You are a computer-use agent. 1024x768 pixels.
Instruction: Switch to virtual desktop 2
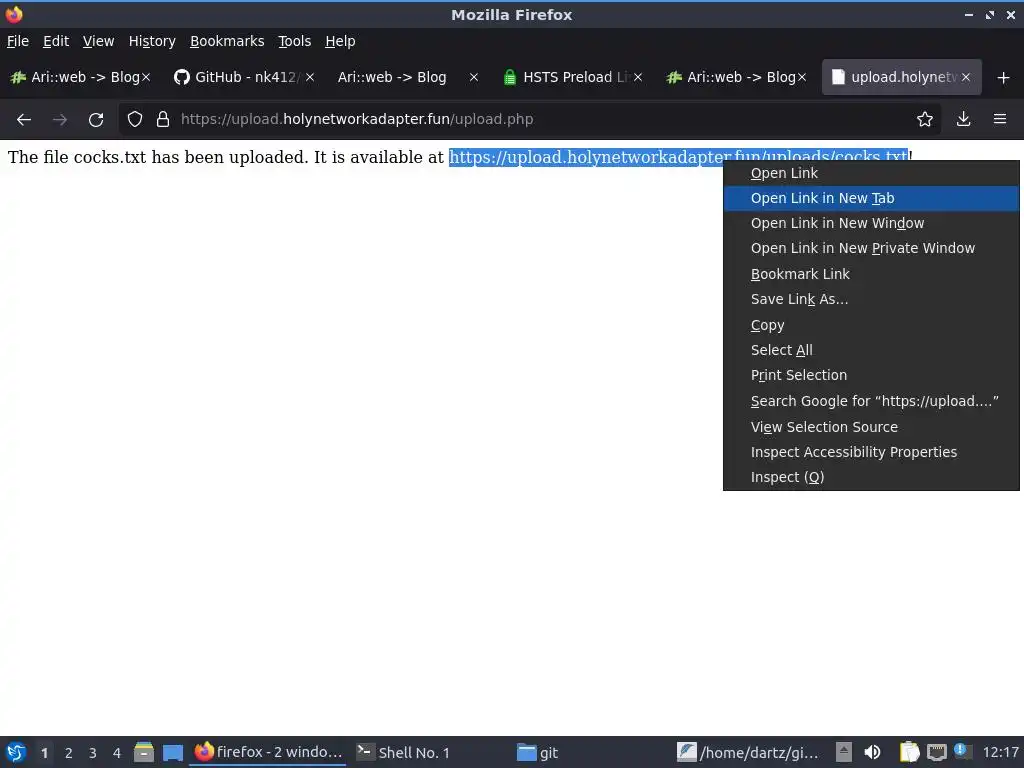coord(69,753)
